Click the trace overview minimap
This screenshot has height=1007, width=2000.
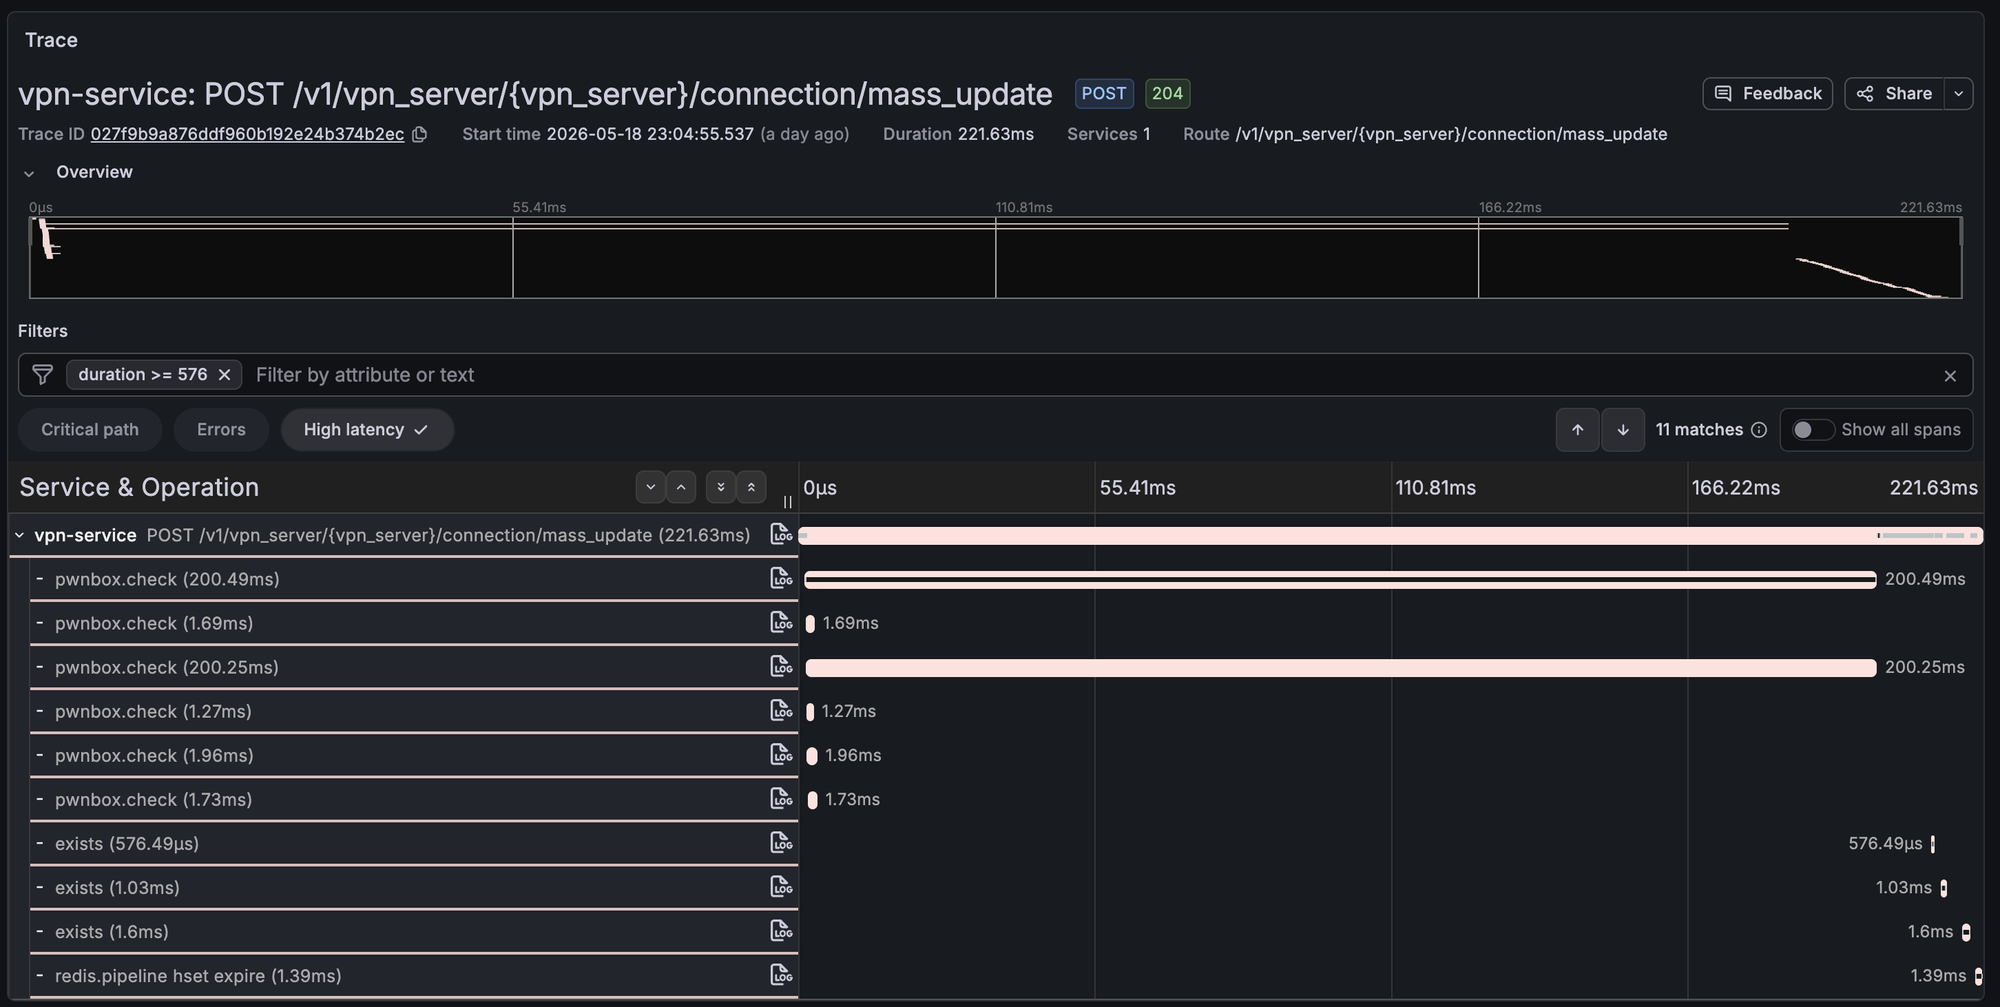pos(995,257)
